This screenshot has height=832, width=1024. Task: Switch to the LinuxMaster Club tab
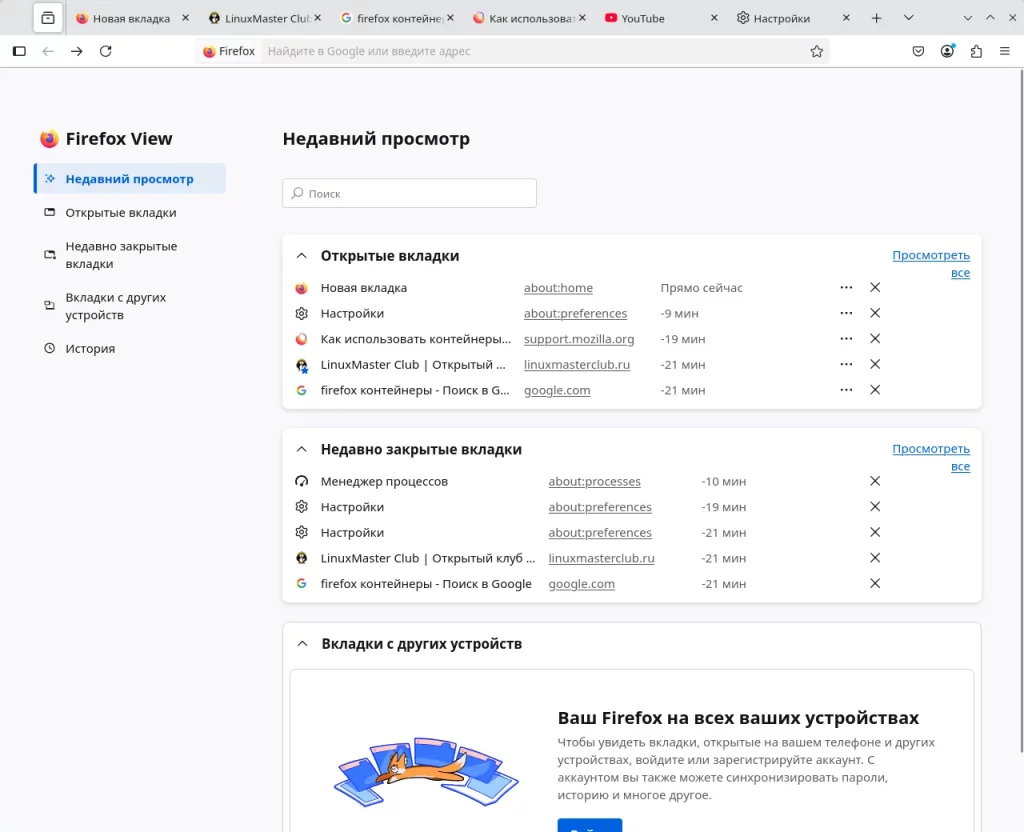pyautogui.click(x=264, y=18)
